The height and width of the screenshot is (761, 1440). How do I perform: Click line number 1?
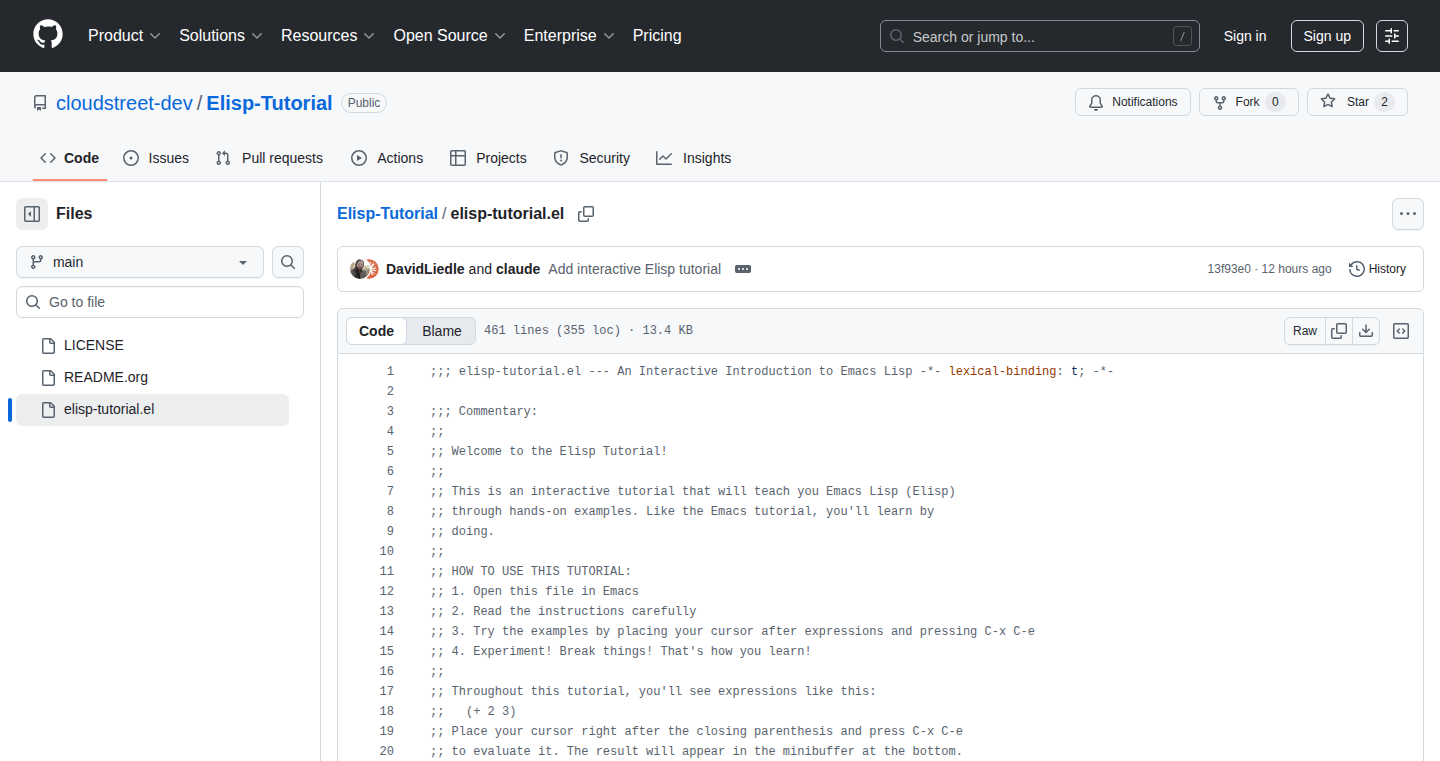click(390, 371)
